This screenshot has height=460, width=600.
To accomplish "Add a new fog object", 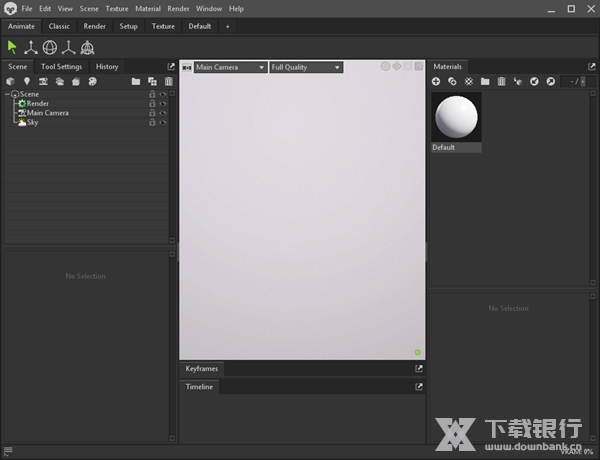I will [x=60, y=81].
